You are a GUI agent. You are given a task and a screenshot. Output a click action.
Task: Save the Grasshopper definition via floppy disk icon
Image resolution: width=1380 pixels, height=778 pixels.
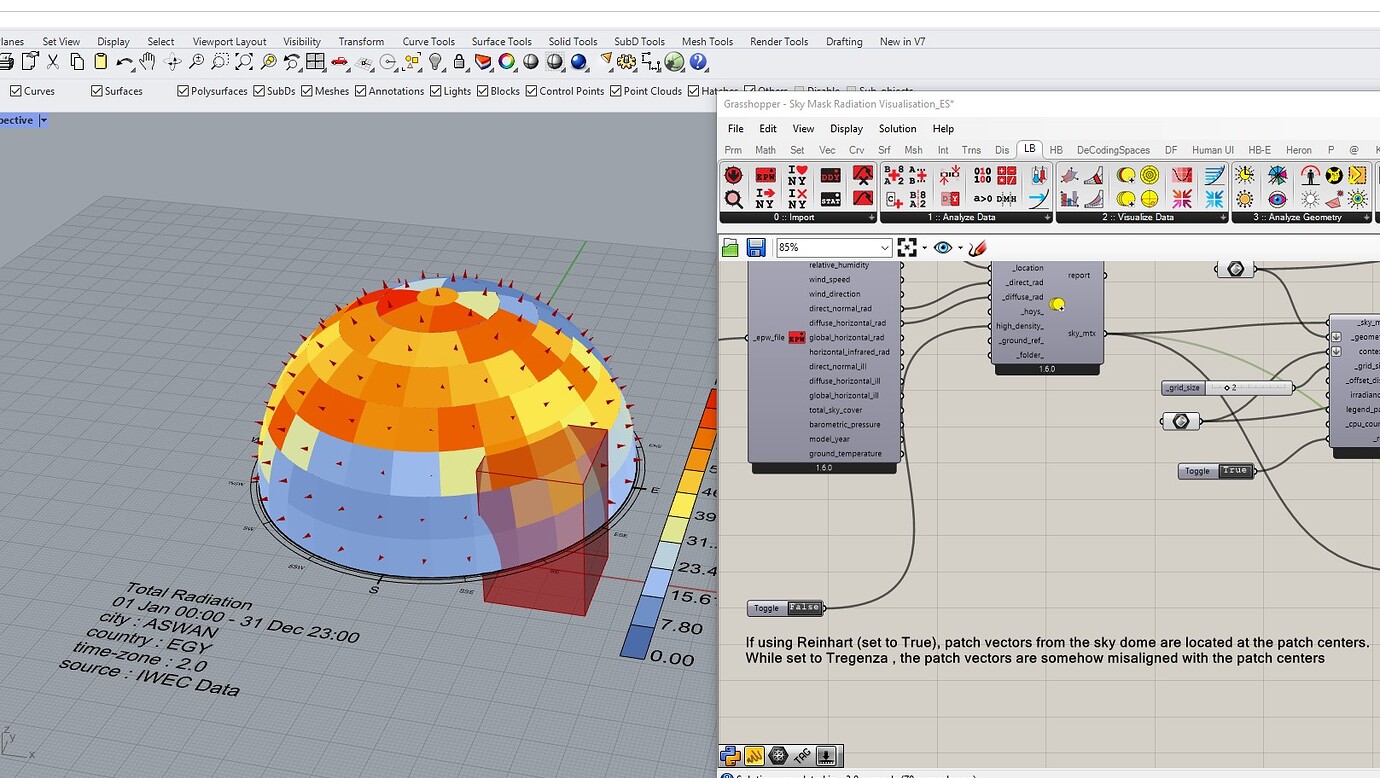[756, 247]
